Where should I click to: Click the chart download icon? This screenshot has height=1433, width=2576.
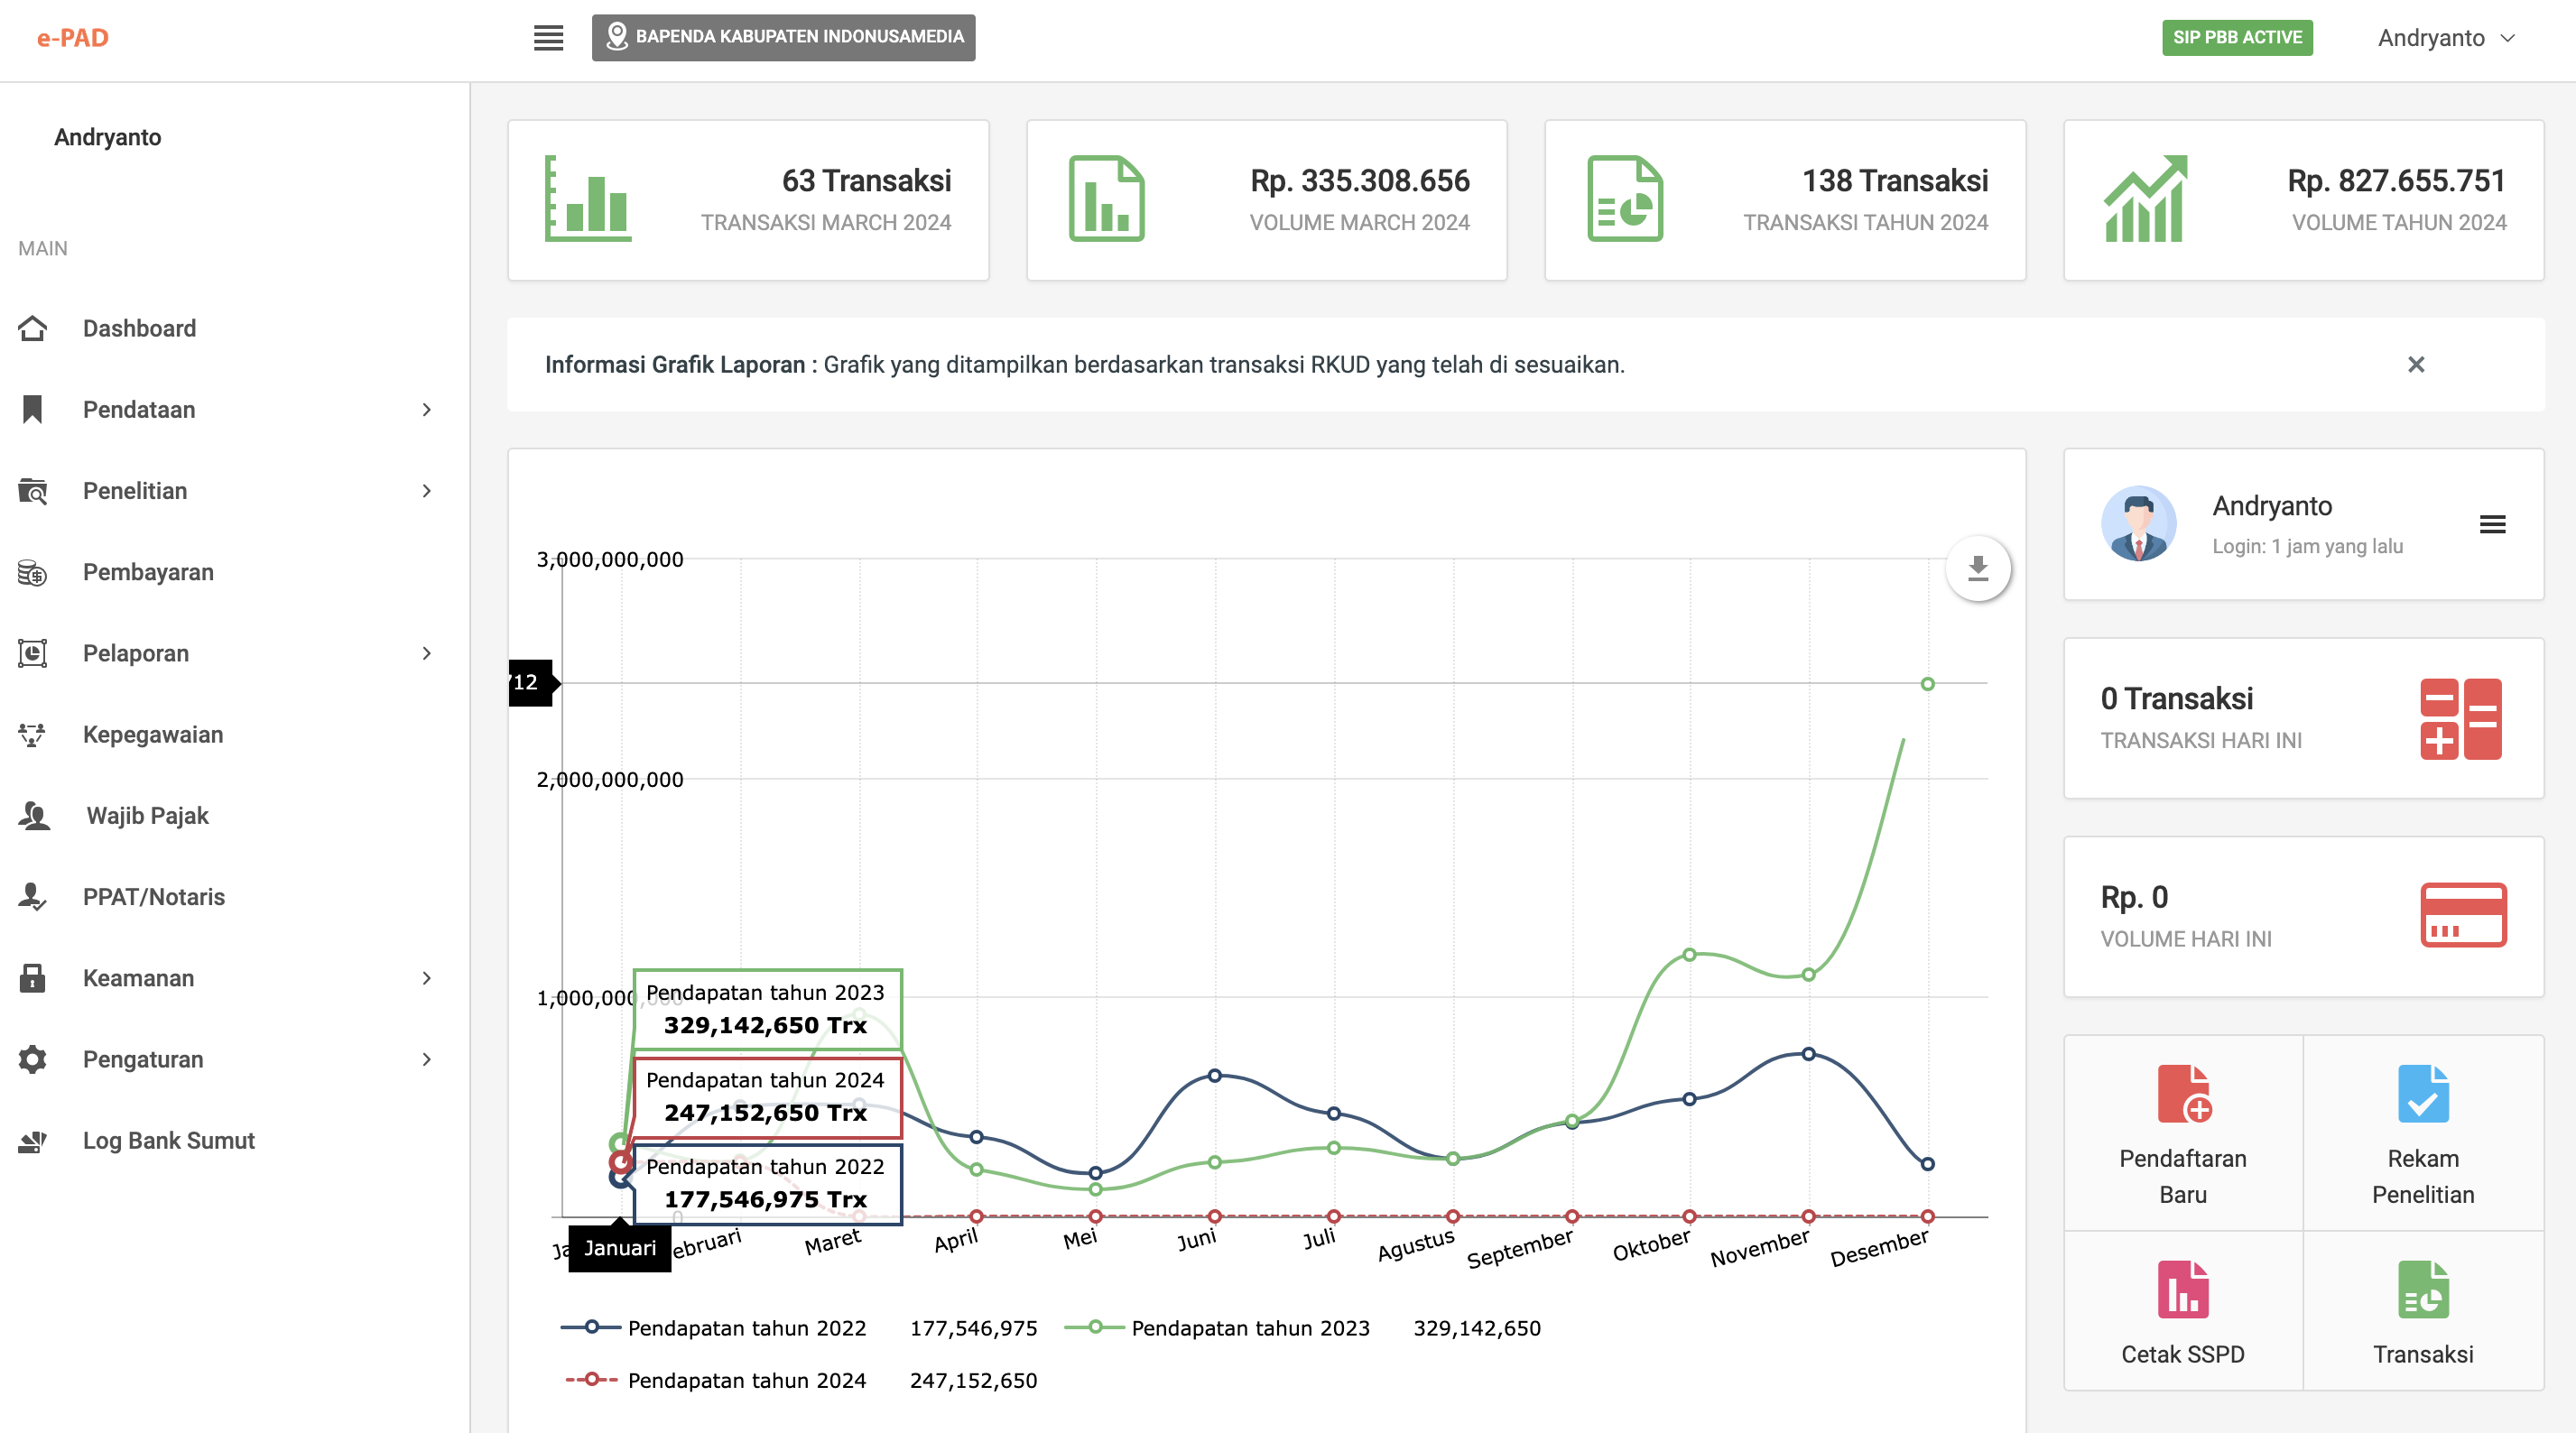pos(1977,569)
